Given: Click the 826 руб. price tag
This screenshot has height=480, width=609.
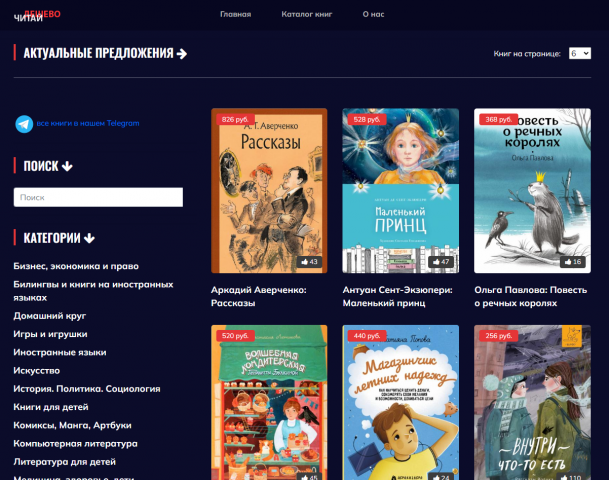Looking at the screenshot, I should 235,120.
